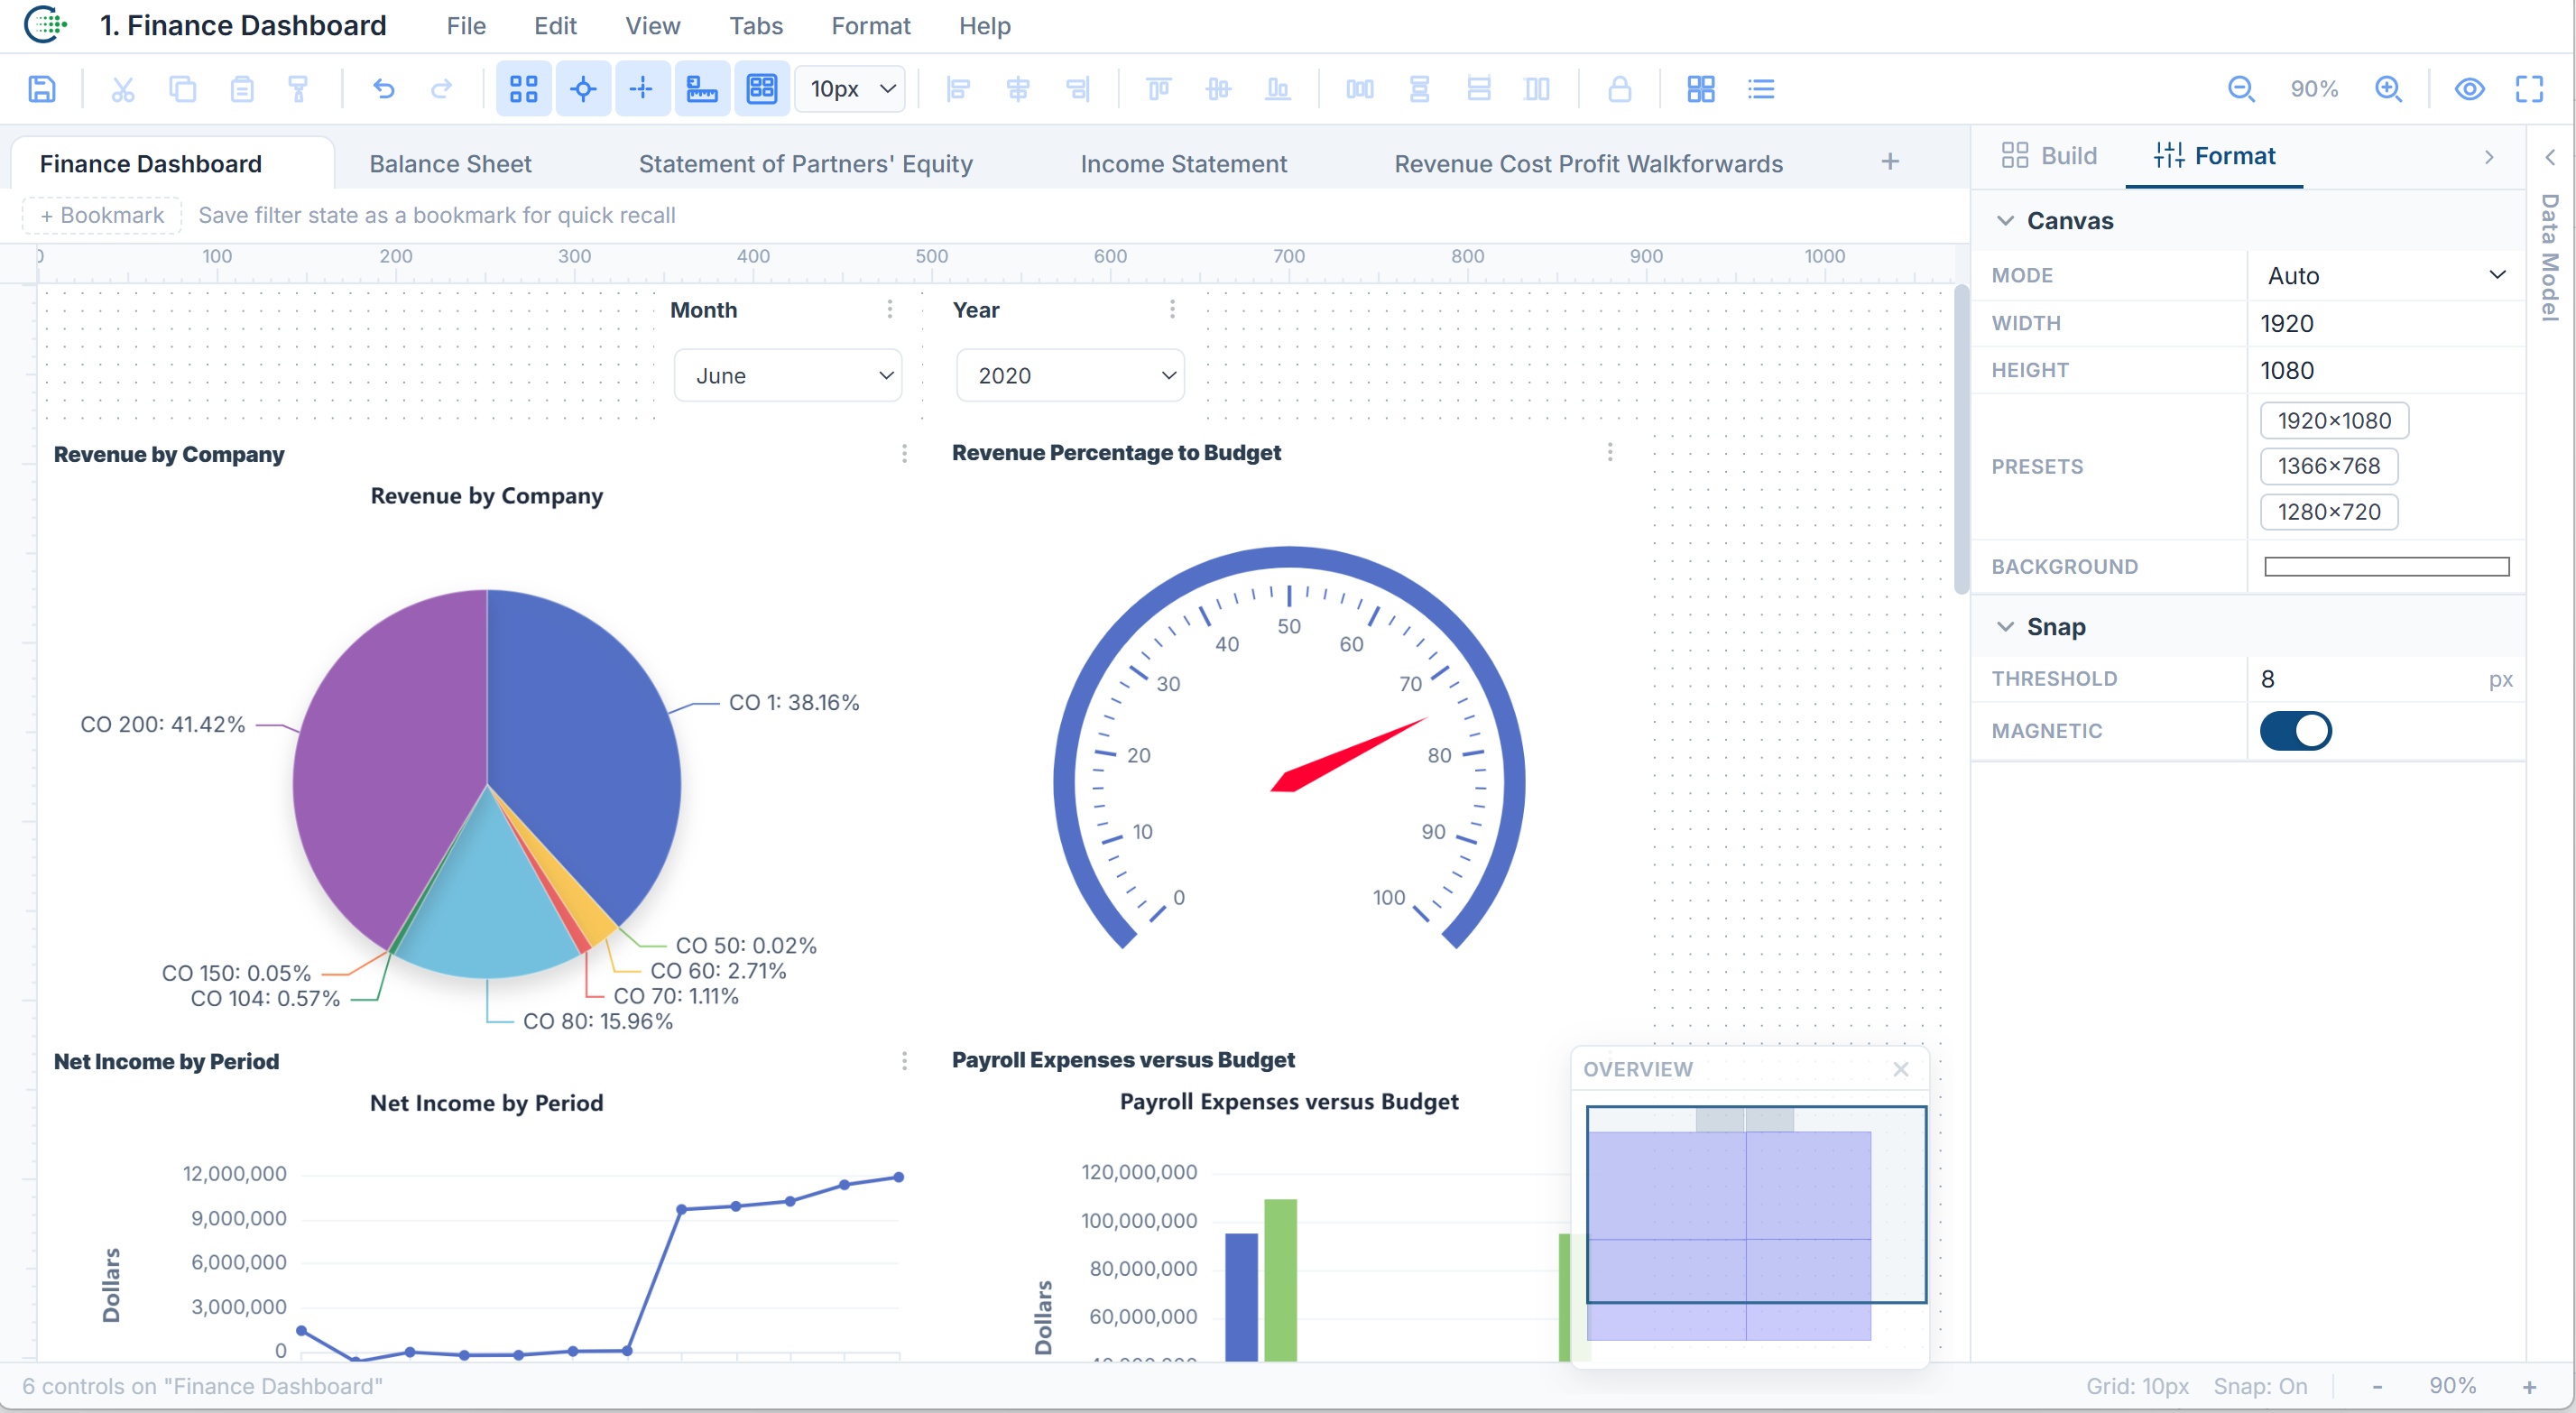The image size is (2576, 1413).
Task: Open the Year dropdown set to 2020
Action: [x=1070, y=374]
